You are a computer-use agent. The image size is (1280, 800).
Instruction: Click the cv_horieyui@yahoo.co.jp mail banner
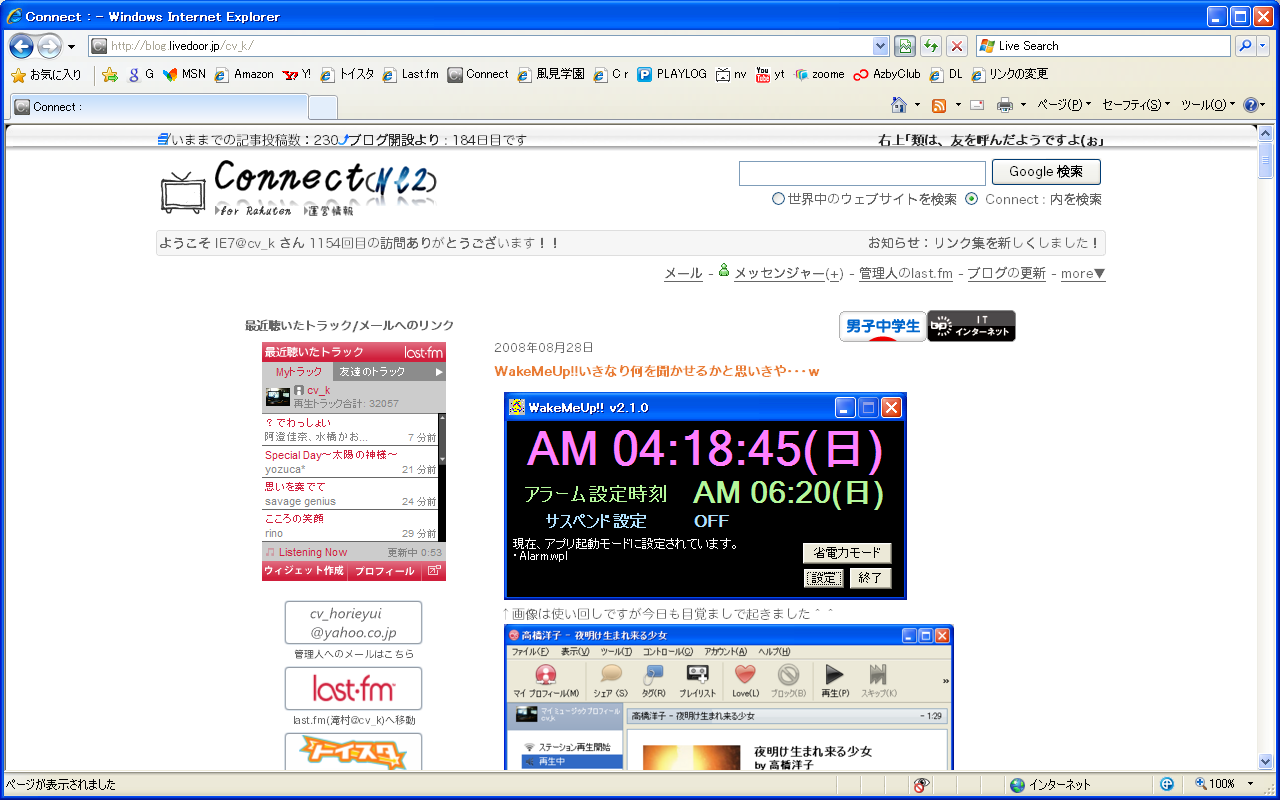pyautogui.click(x=353, y=622)
